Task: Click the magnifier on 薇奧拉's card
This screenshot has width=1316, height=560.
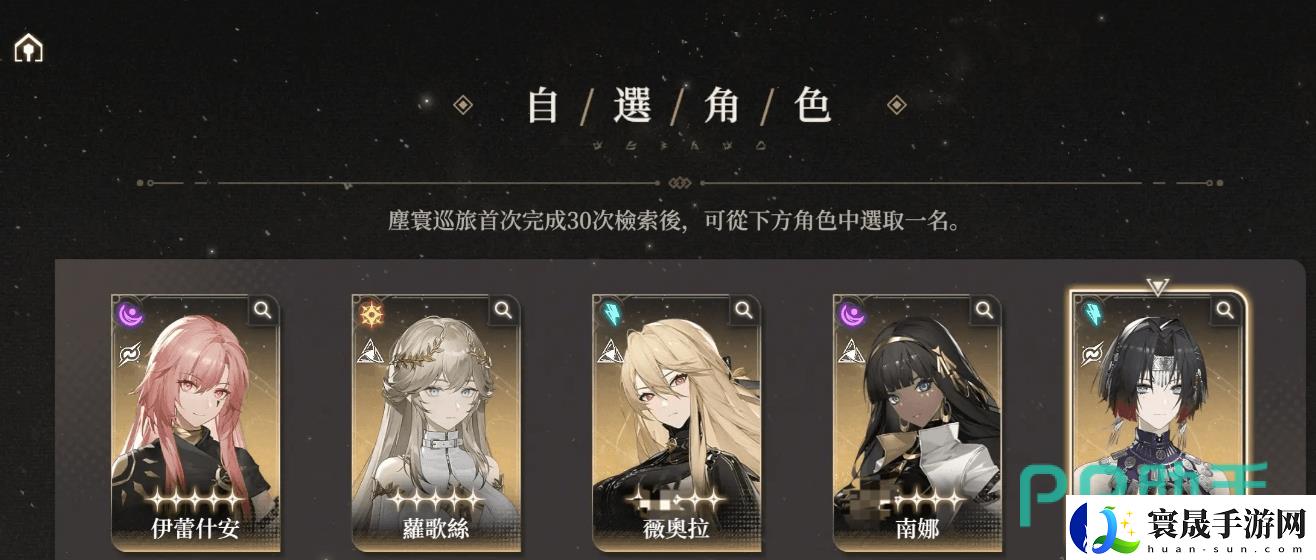Action: [744, 310]
